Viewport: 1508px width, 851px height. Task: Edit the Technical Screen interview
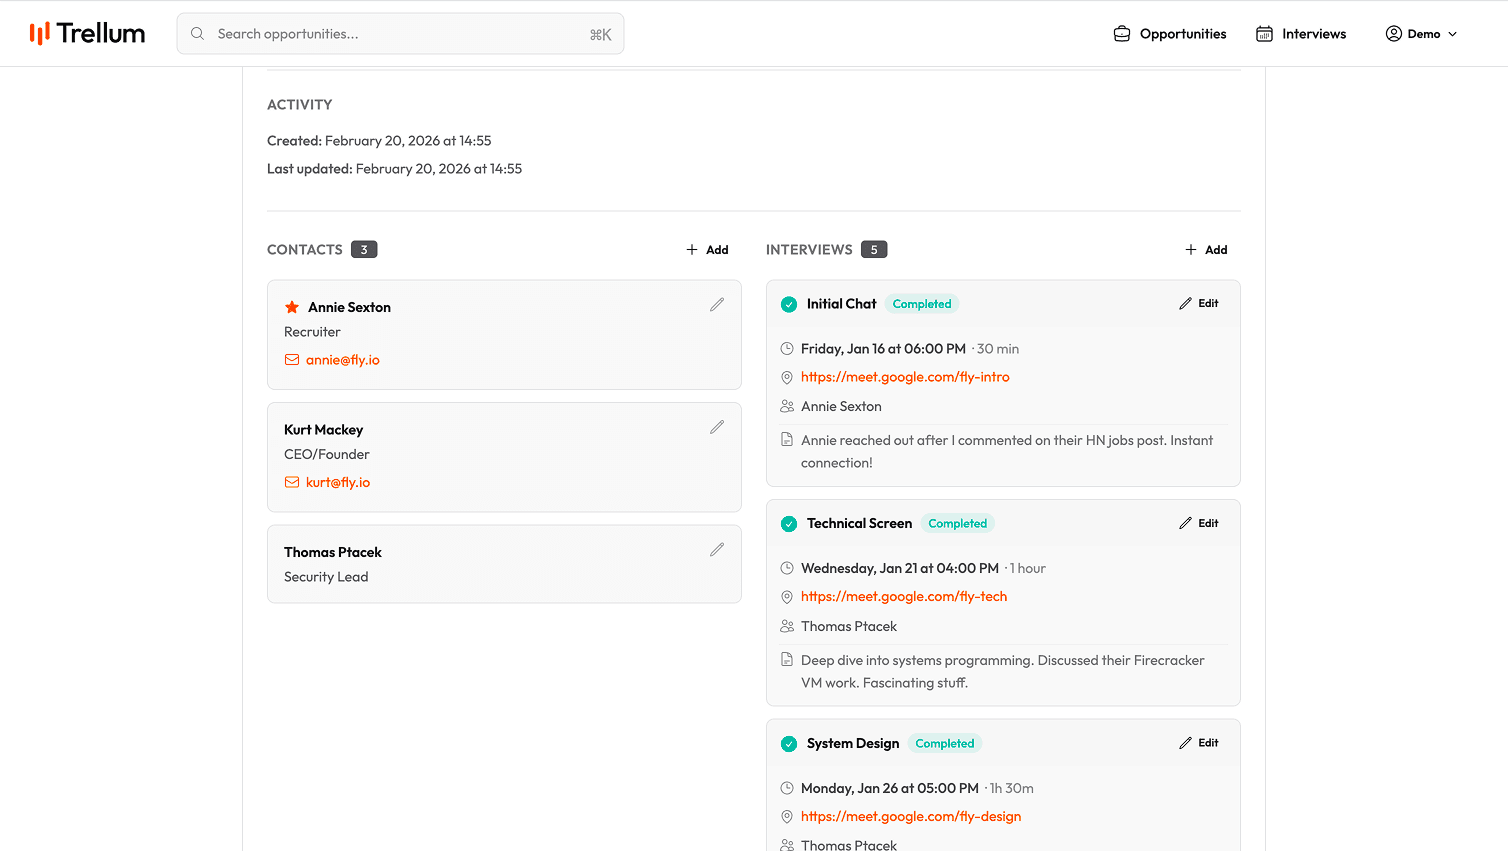(x=1199, y=523)
